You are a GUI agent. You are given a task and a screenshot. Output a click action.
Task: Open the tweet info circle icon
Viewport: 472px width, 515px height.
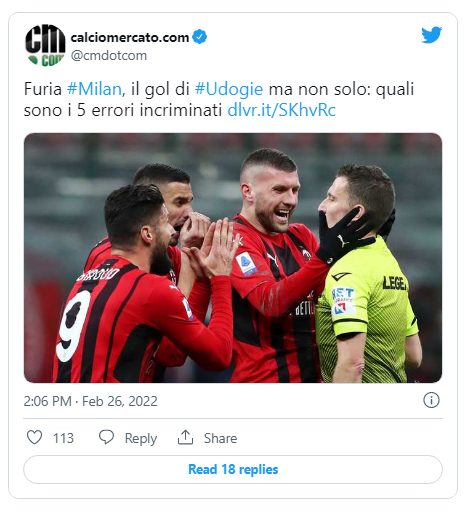431,400
